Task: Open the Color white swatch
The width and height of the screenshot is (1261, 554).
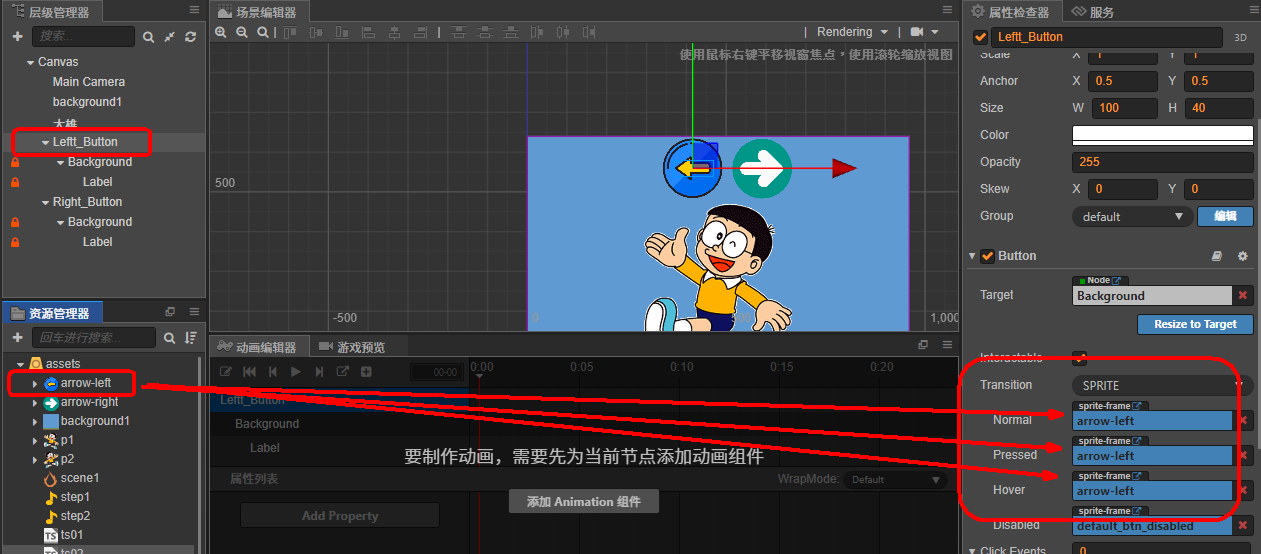Action: 1162,135
